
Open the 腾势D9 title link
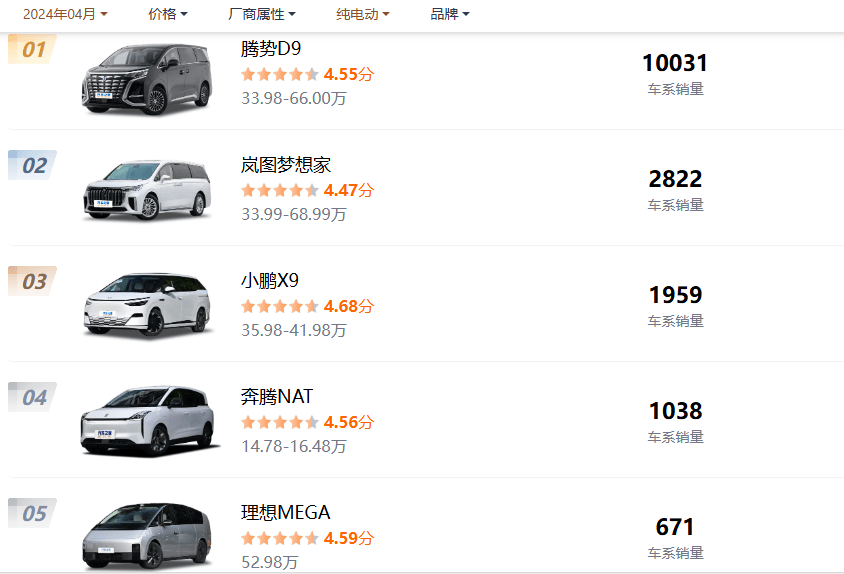[271, 49]
